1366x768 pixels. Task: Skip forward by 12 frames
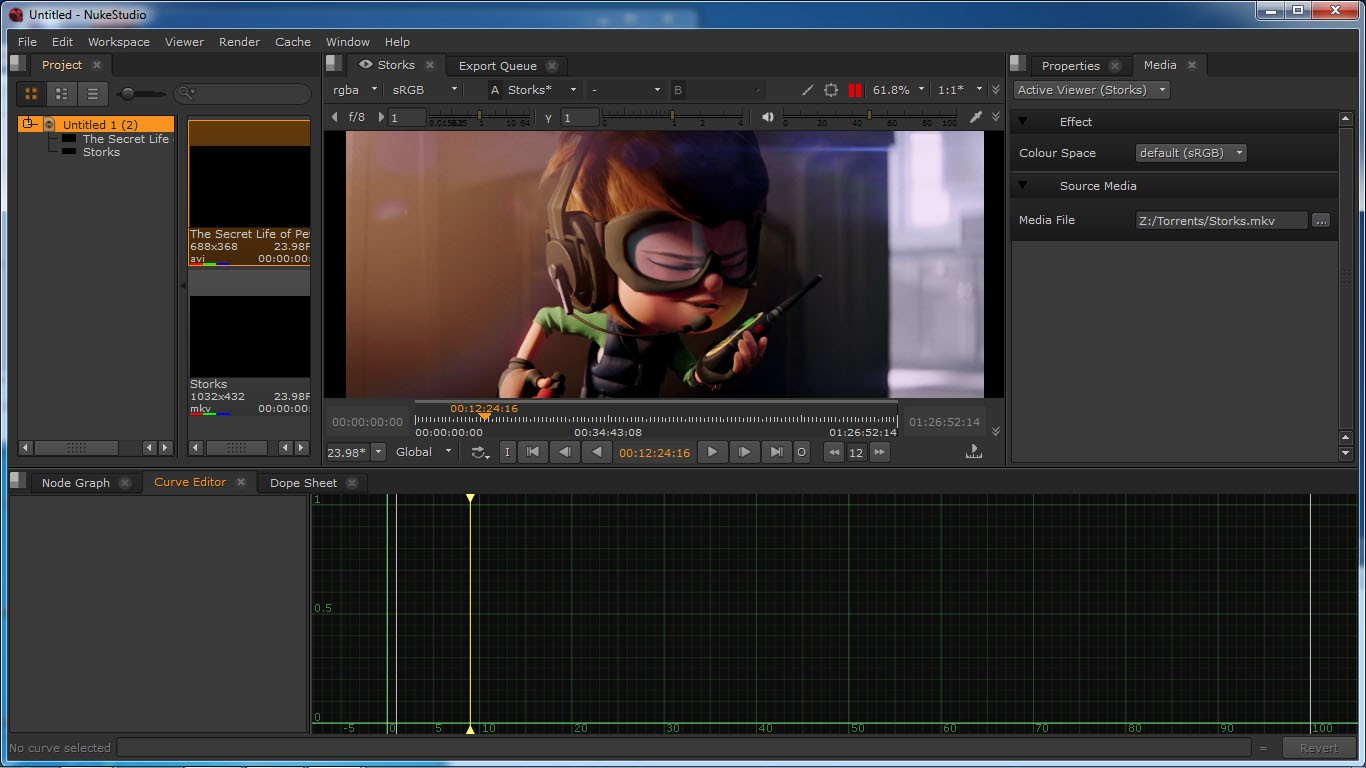click(879, 452)
